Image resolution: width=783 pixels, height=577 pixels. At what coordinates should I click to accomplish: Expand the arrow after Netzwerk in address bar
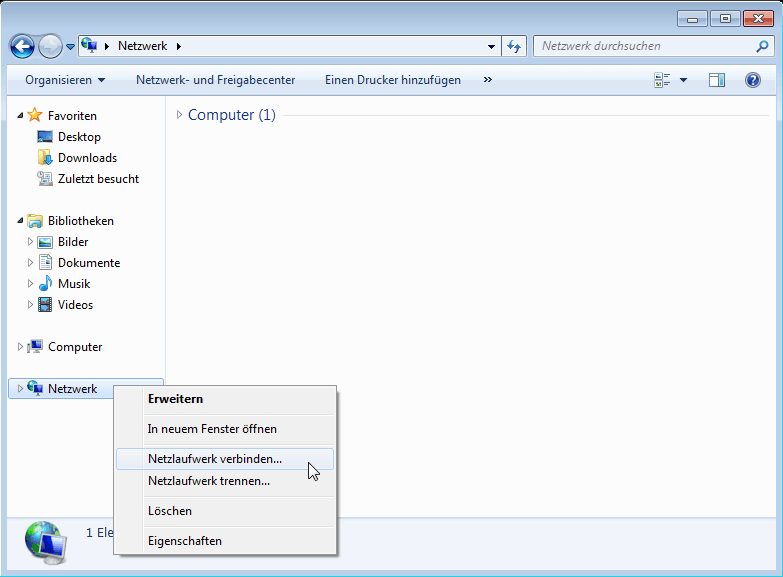[x=179, y=46]
